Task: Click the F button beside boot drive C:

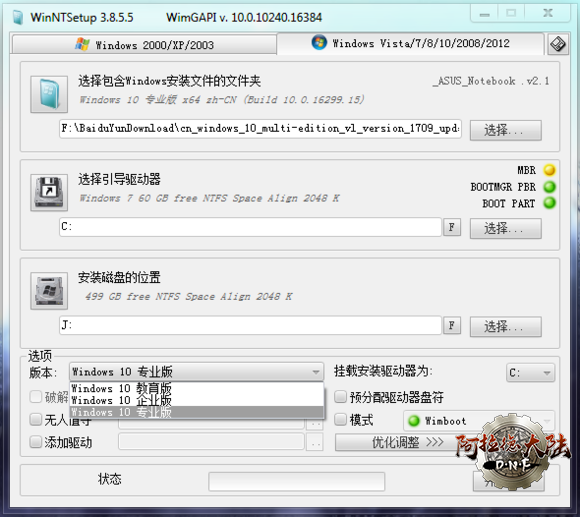Action: click(x=452, y=227)
